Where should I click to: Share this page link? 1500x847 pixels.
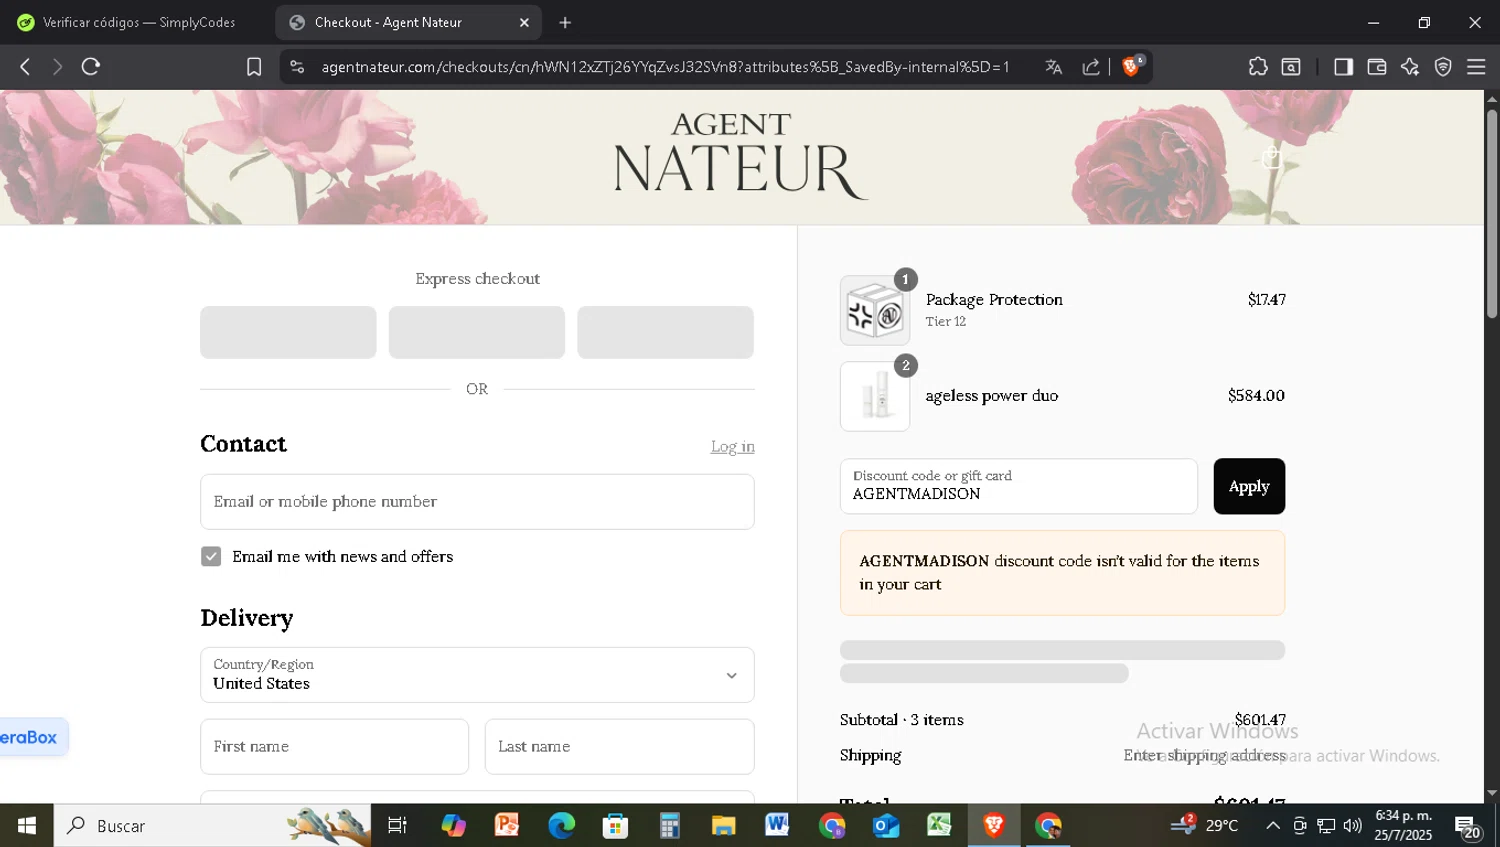coord(1091,67)
